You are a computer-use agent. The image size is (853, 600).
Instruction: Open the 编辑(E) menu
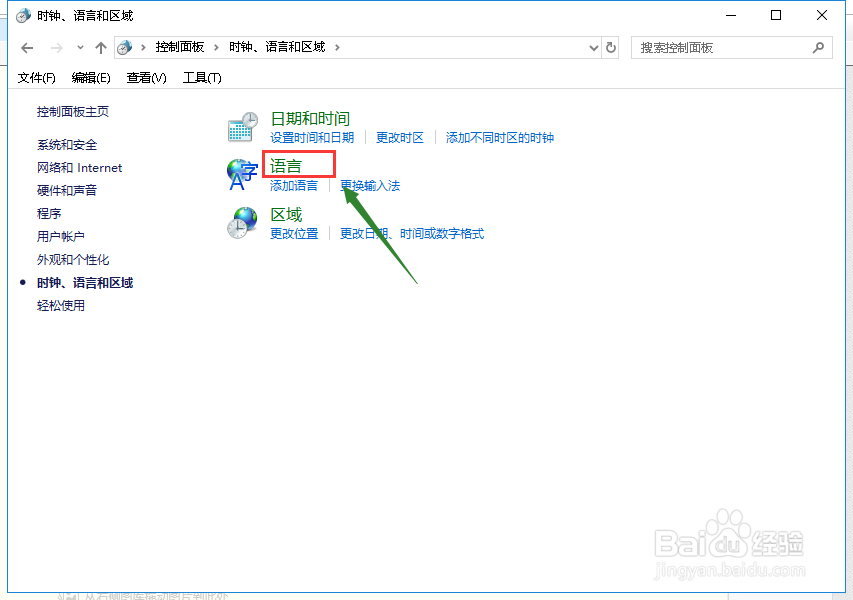coord(90,77)
